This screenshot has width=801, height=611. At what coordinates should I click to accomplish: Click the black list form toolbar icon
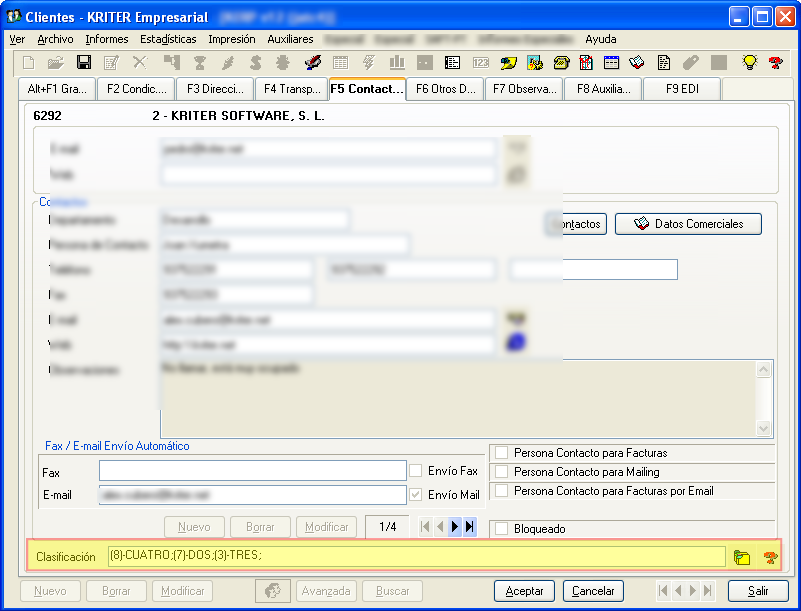point(452,63)
